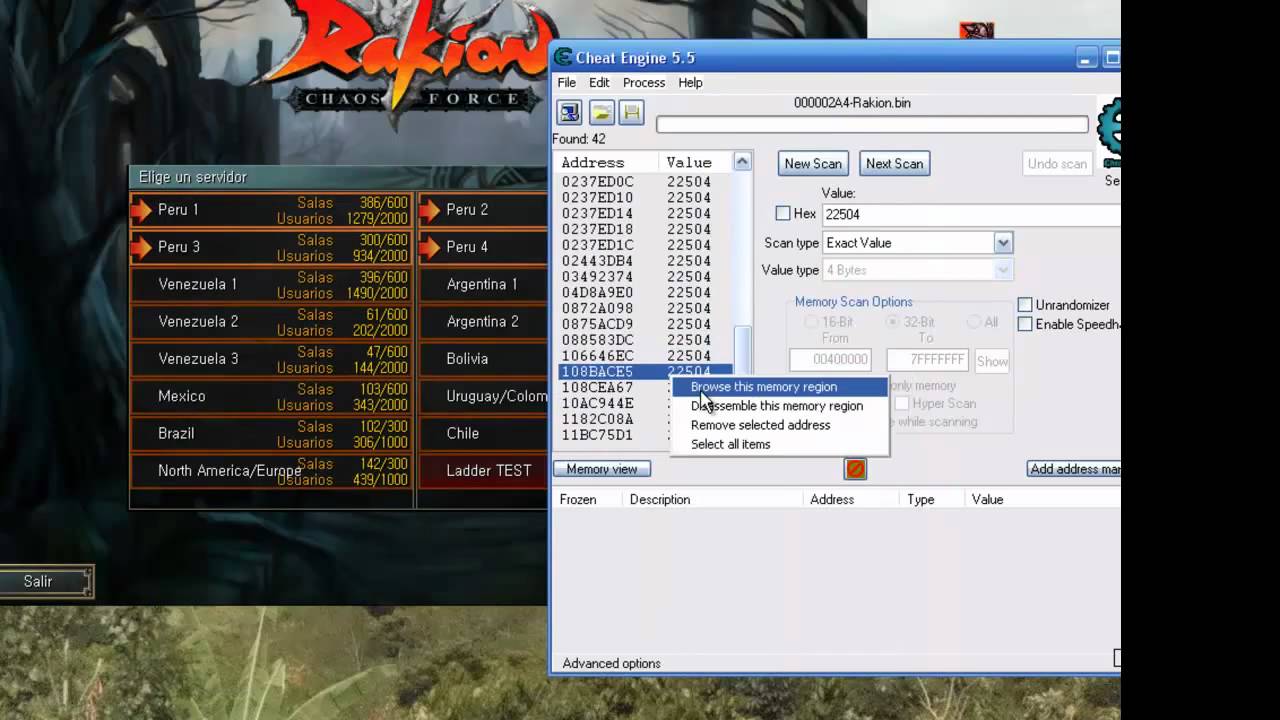Open the process list icon
Screen dimensions: 1280x720
(x=569, y=112)
